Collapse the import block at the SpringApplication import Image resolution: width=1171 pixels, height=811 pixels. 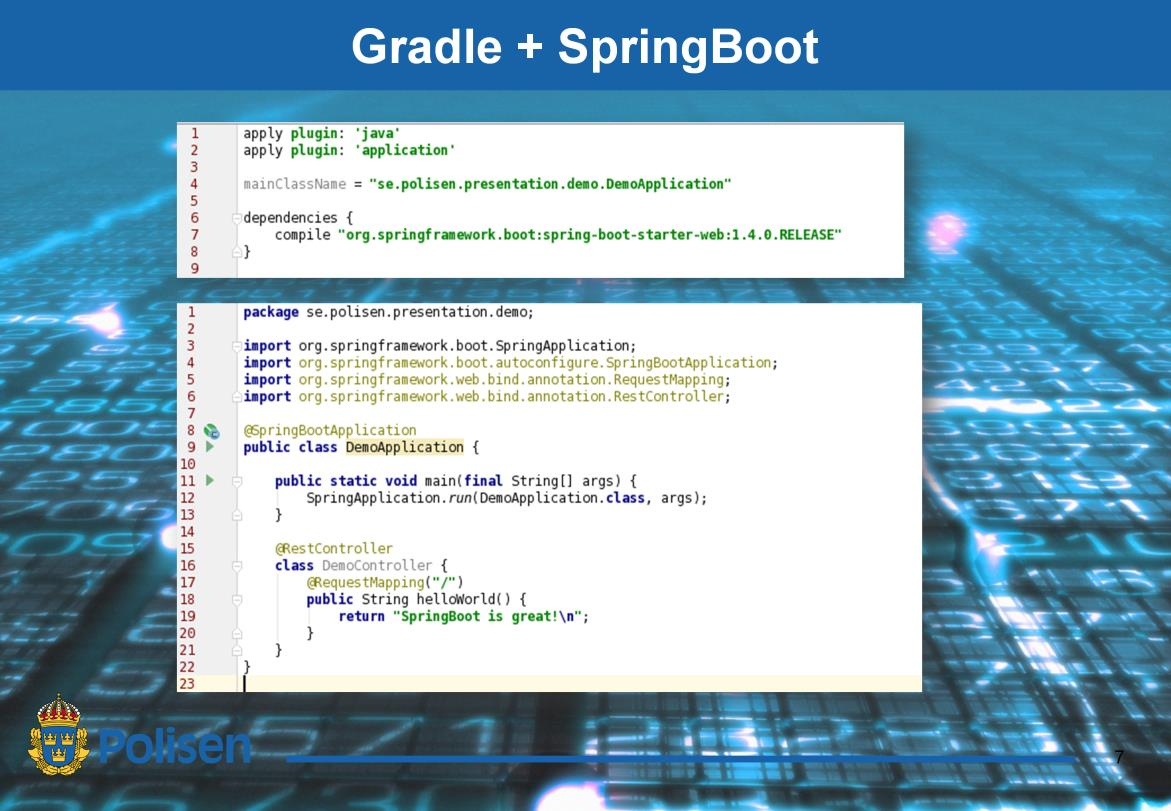(237, 346)
